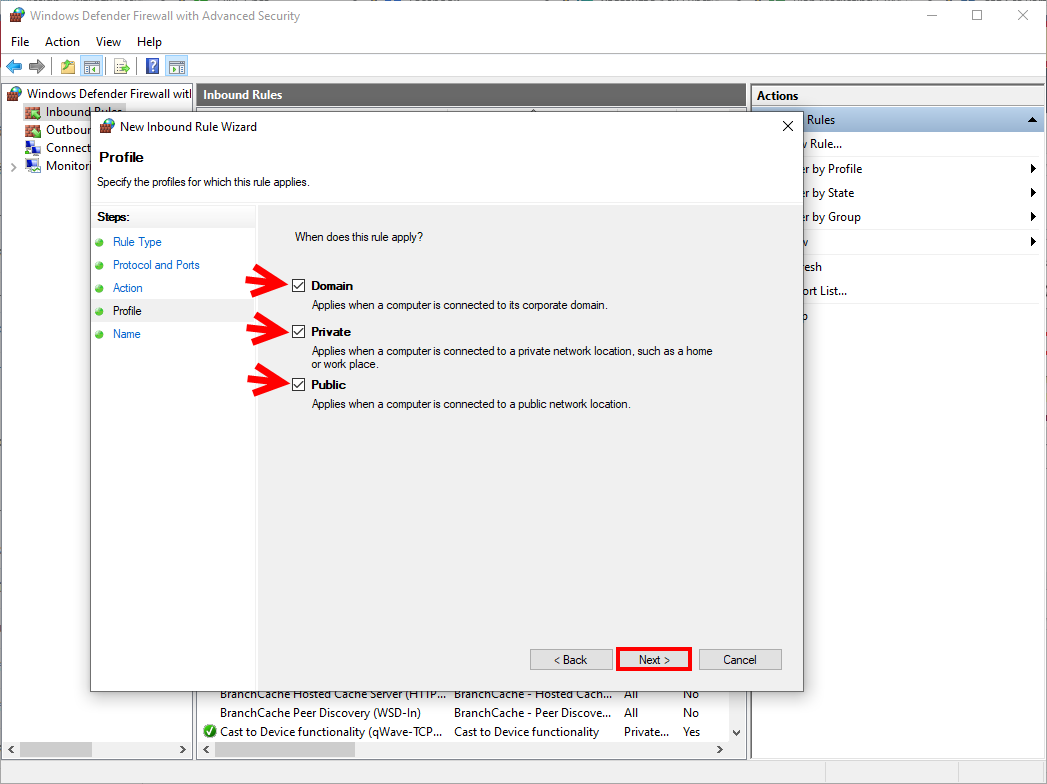1047x784 pixels.
Task: Click the tree pane scroll-right arrow
Action: click(x=183, y=749)
